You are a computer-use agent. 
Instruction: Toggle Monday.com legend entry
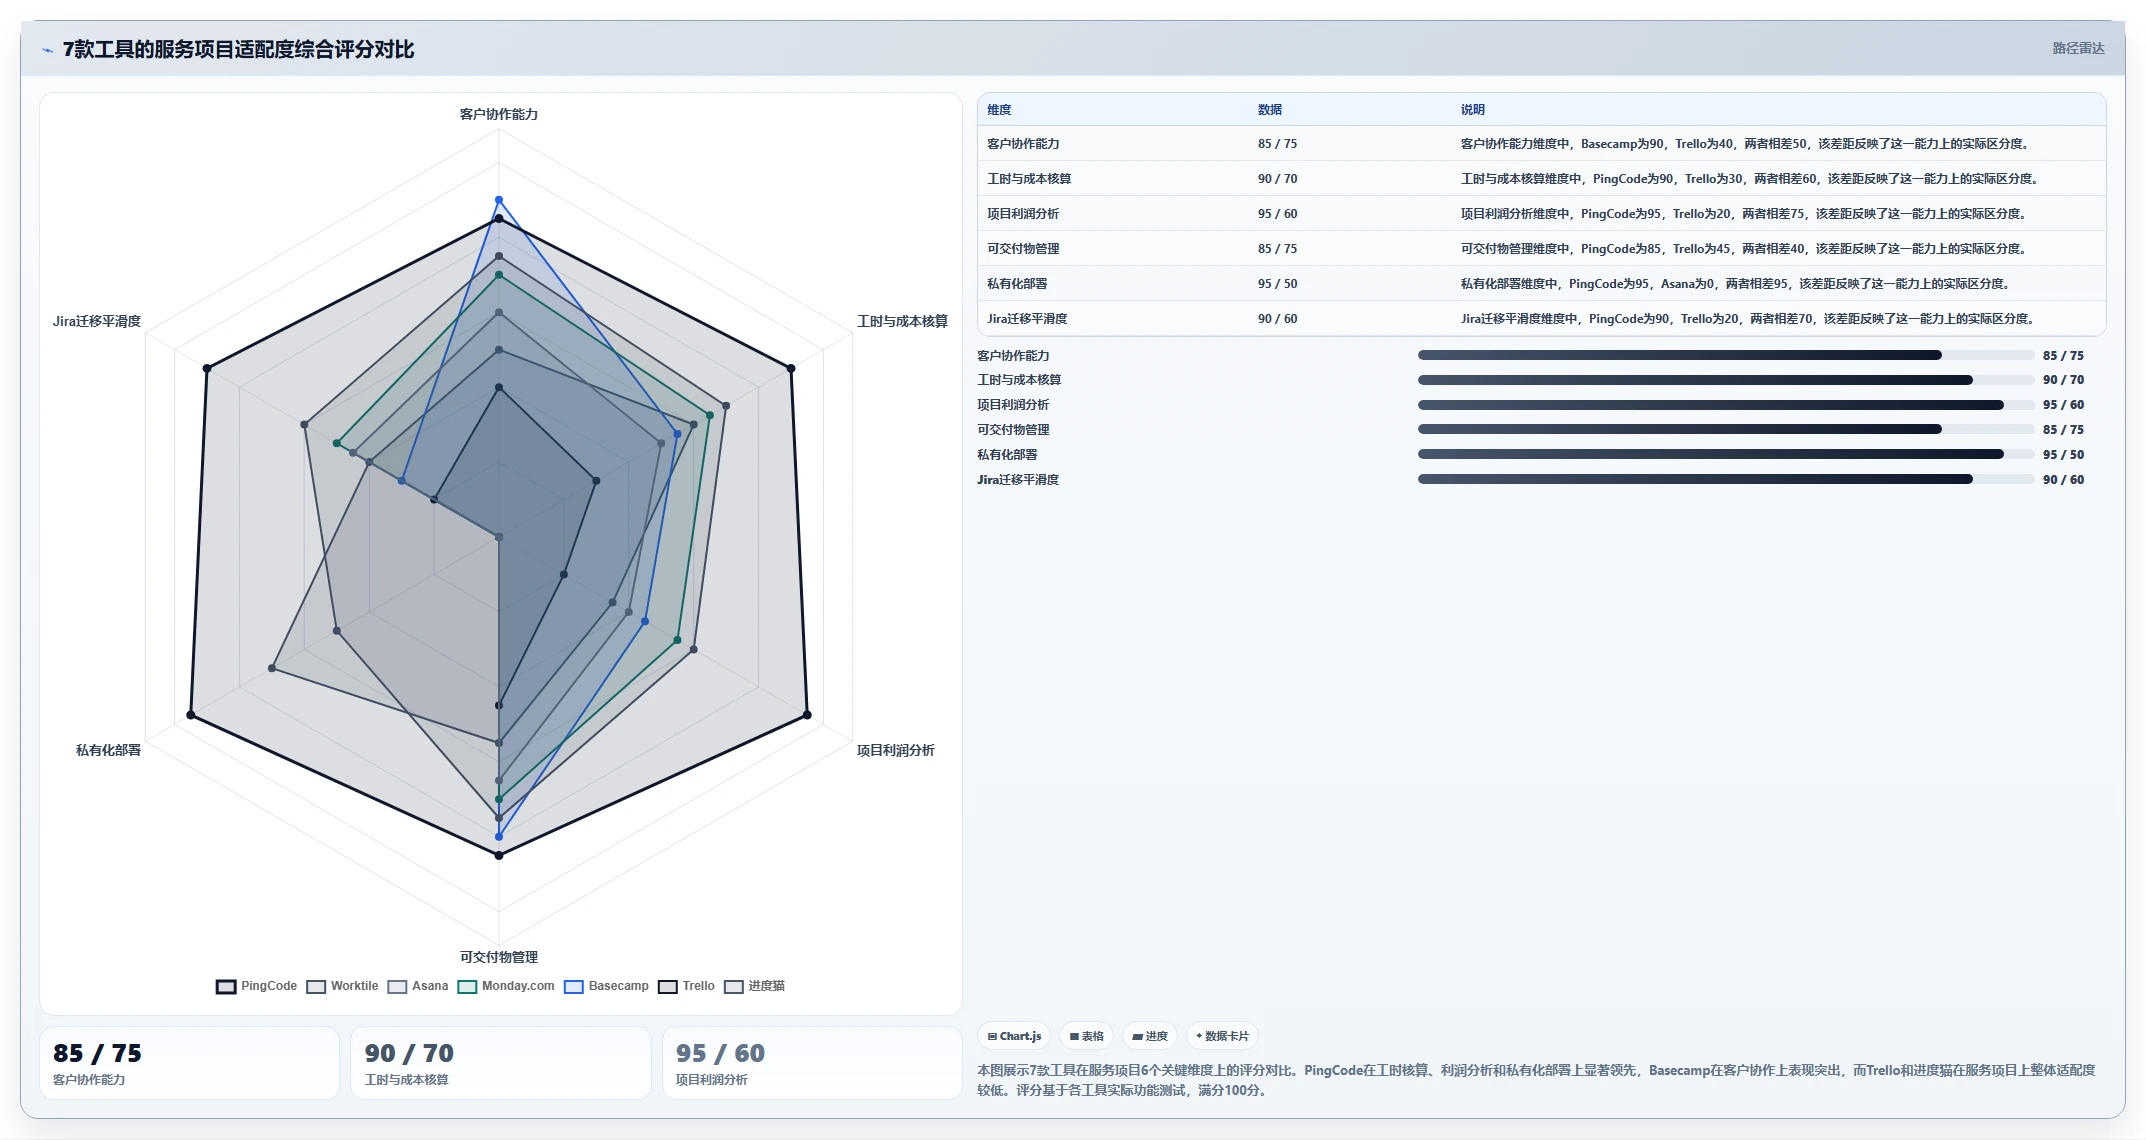[506, 986]
